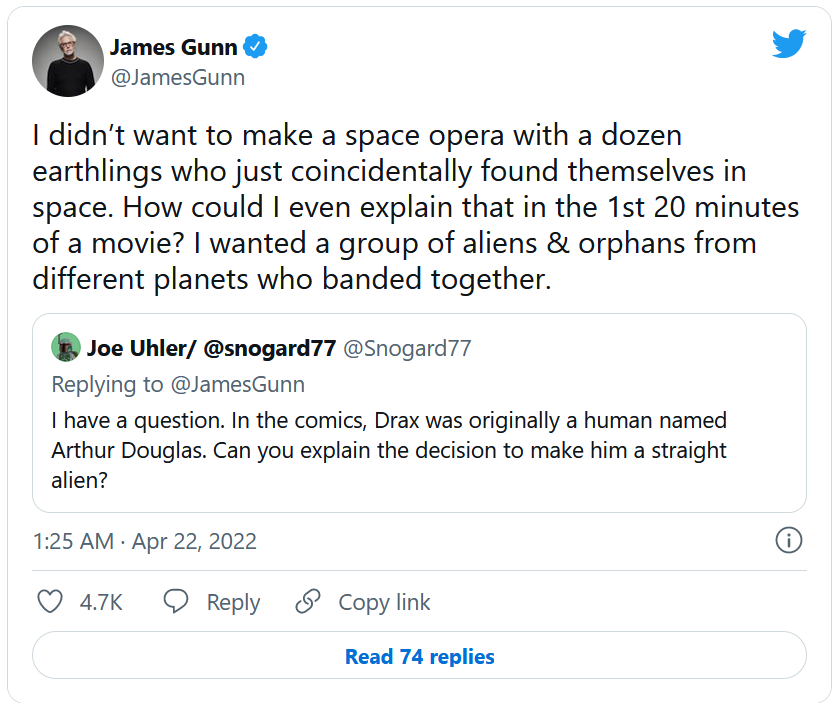Screen dimensions: 838x713
Task: Click the Twitter bird logo
Action: pyautogui.click(x=789, y=43)
